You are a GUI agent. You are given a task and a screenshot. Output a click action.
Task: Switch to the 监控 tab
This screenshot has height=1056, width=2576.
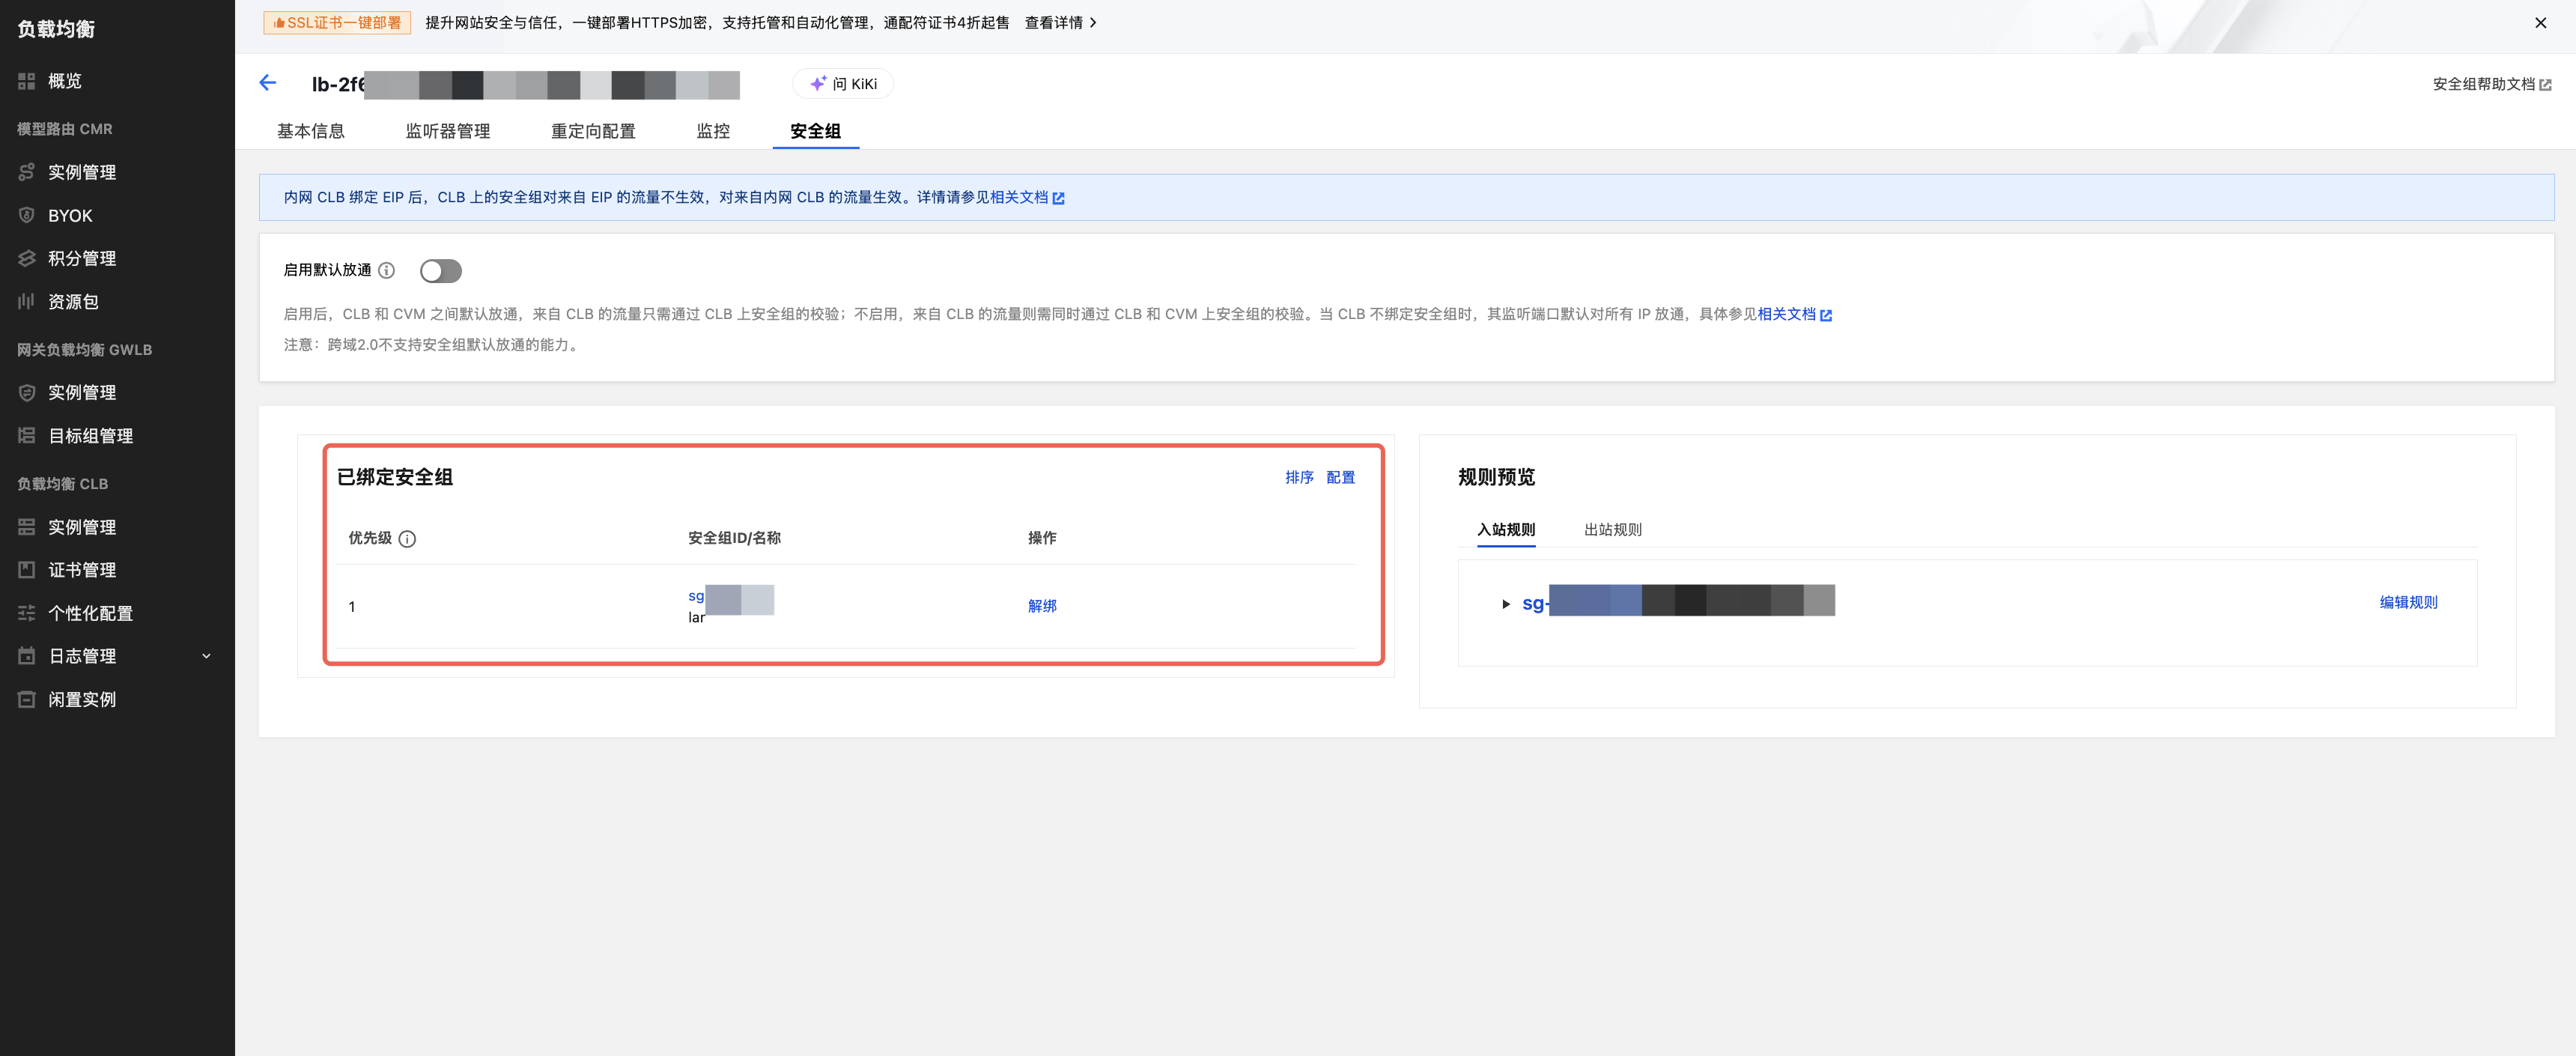click(x=713, y=131)
